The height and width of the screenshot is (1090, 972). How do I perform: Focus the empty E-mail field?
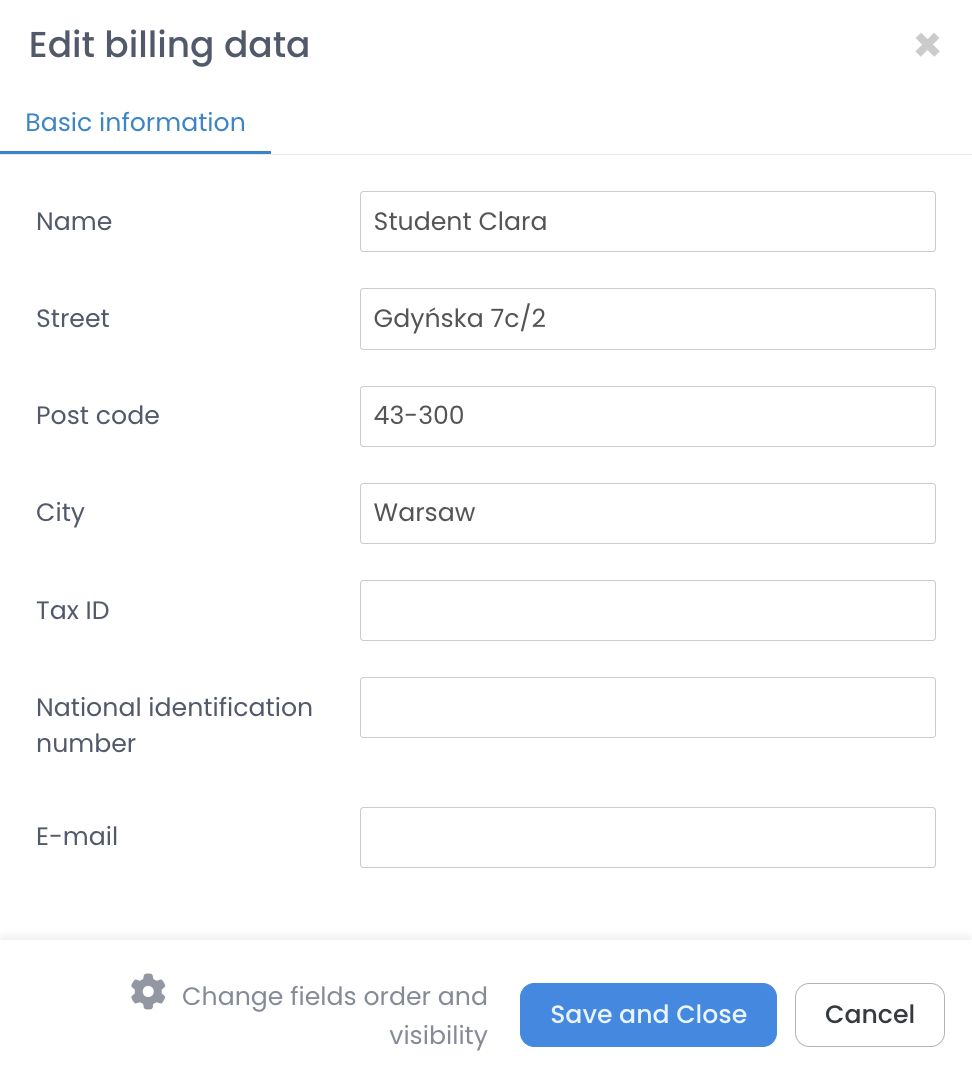647,837
